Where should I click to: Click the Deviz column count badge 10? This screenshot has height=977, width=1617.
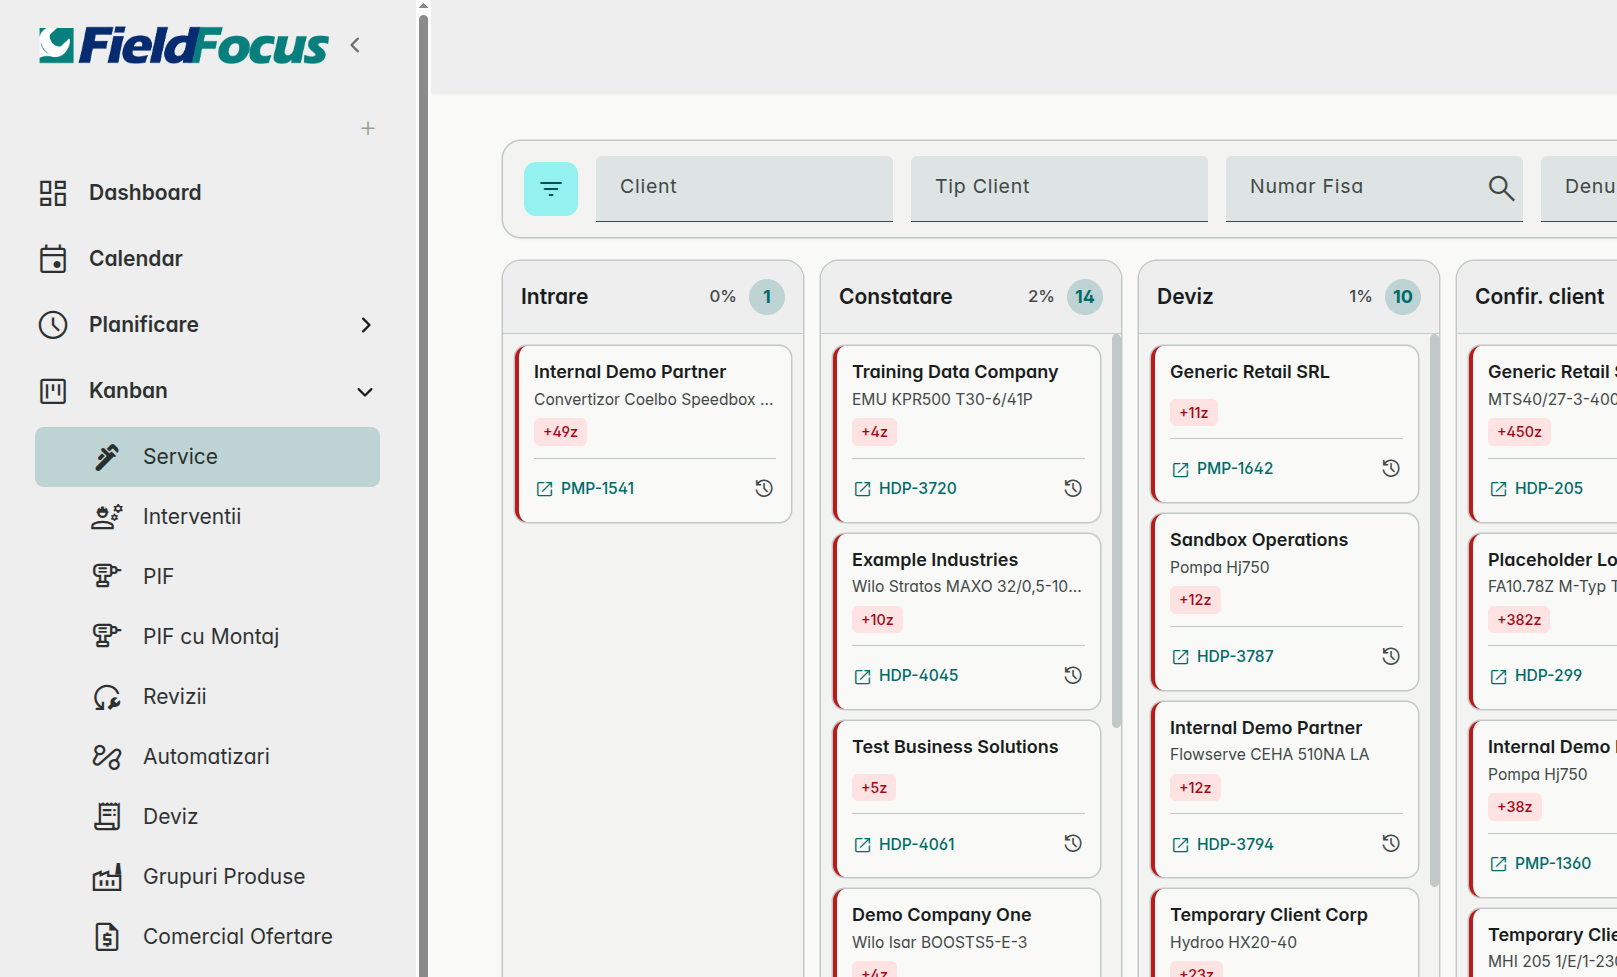tap(1403, 297)
